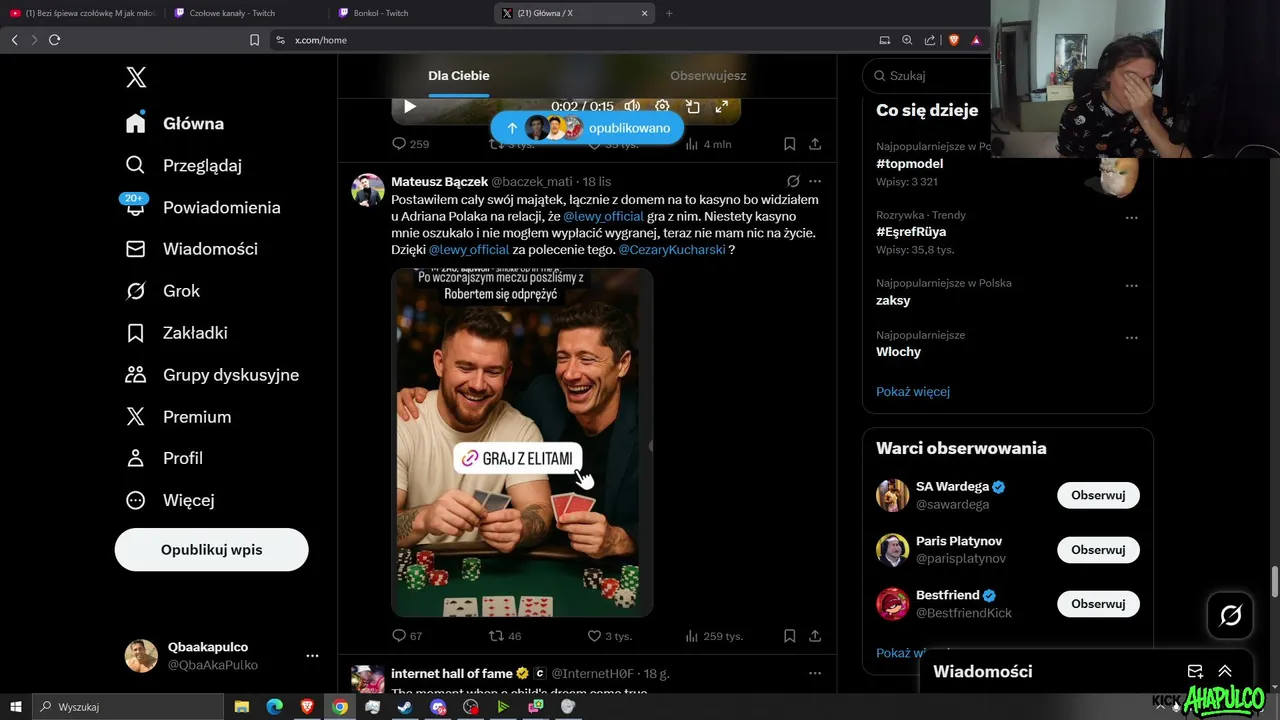Like Mateusz Bączek post (3 tys.)

click(x=609, y=636)
